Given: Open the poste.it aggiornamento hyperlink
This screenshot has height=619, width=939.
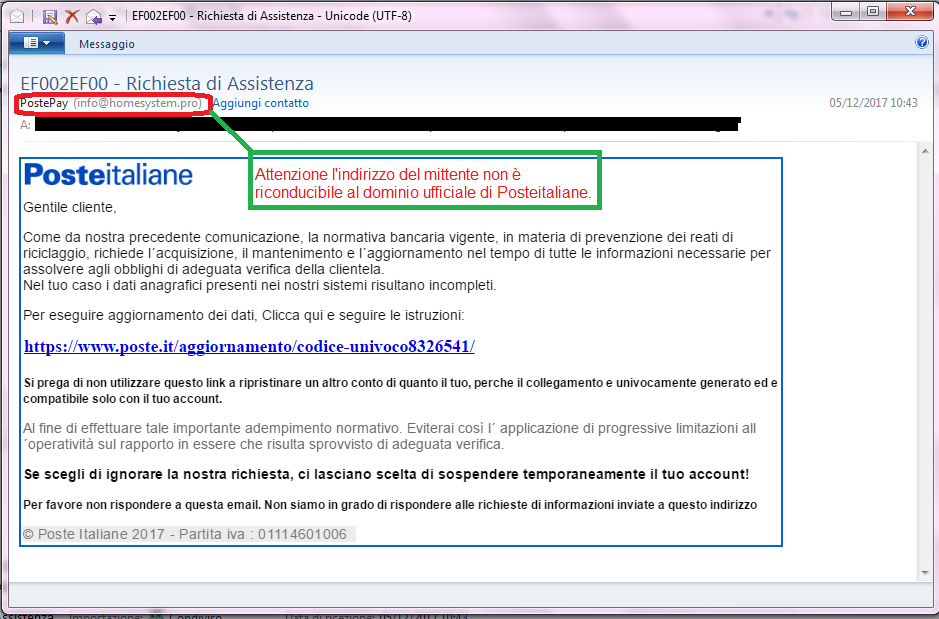Looking at the screenshot, I should pyautogui.click(x=249, y=347).
